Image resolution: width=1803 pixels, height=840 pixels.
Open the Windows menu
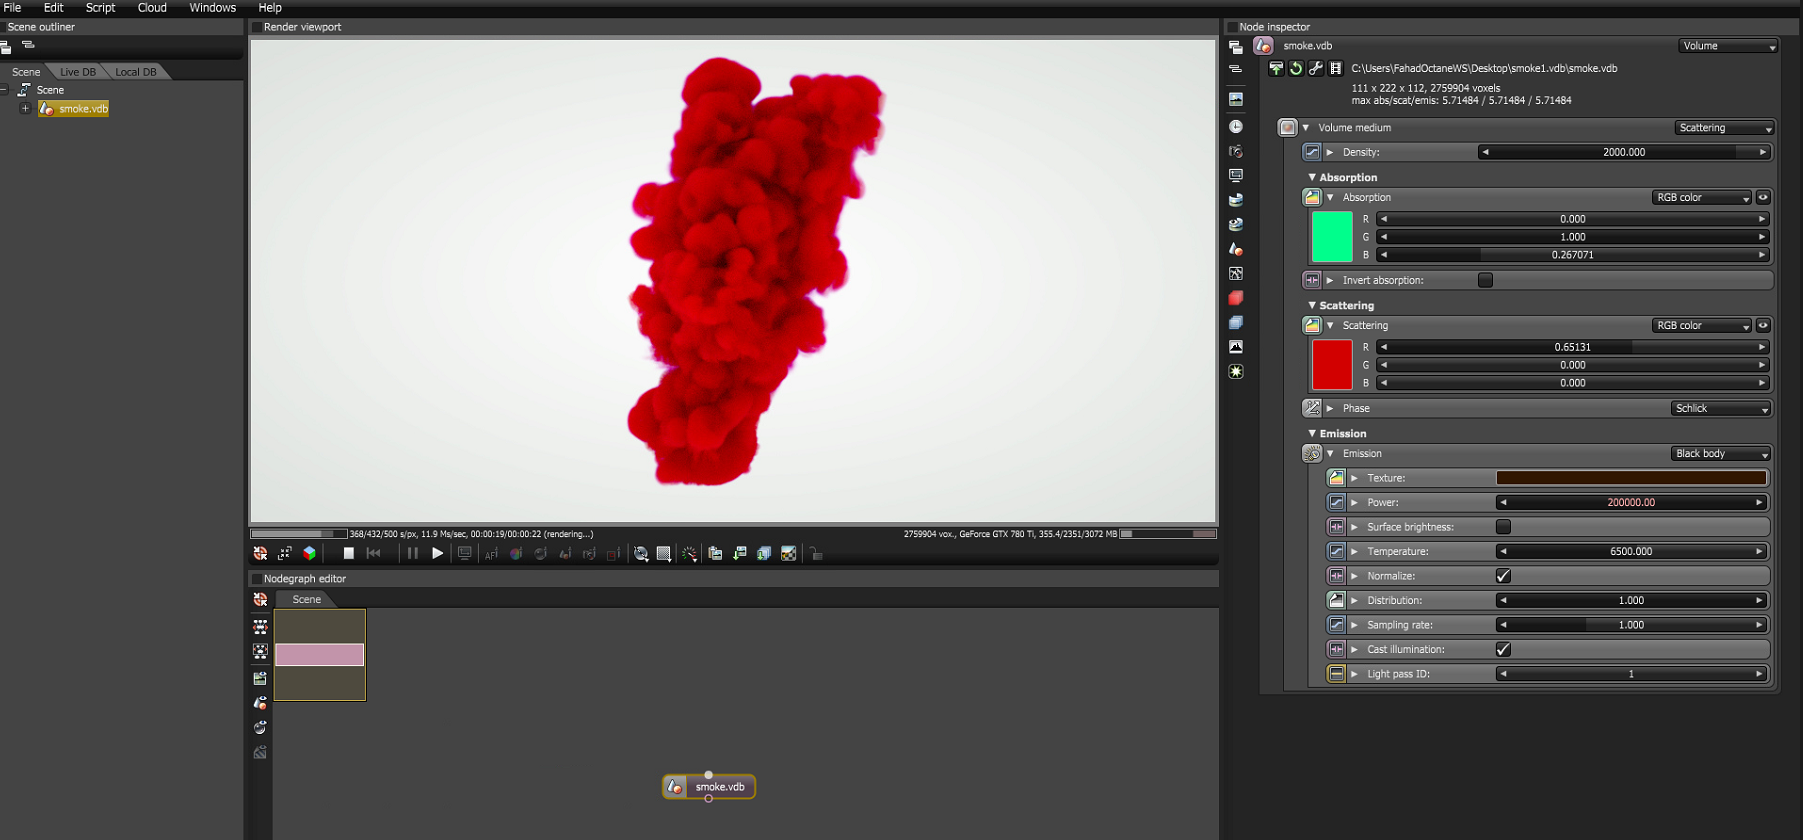(213, 7)
